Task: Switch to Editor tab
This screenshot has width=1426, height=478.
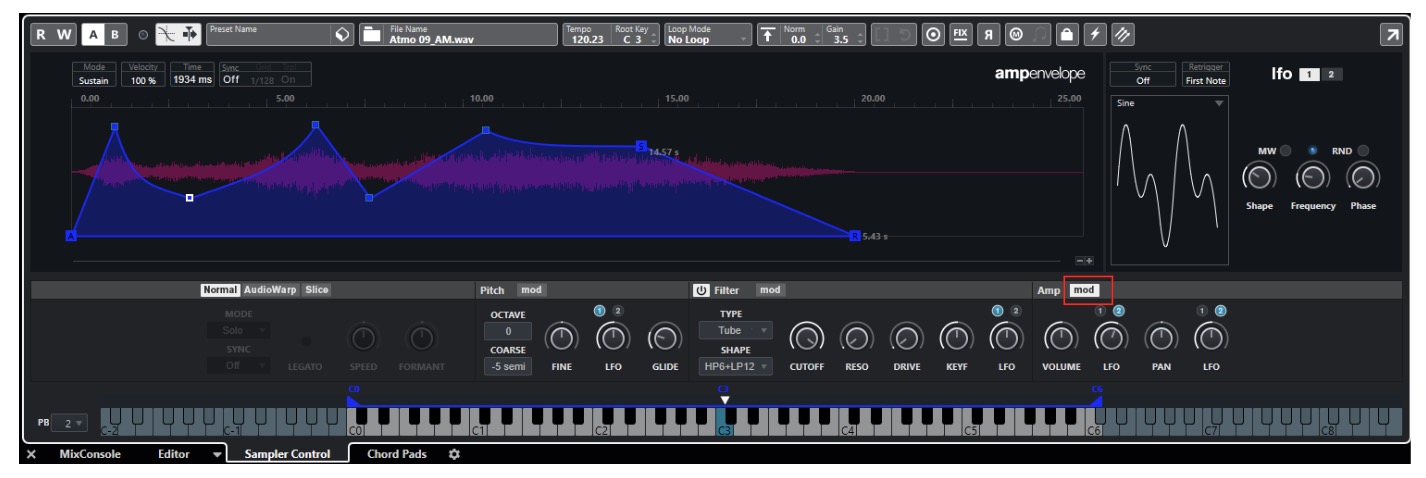Action: (175, 454)
